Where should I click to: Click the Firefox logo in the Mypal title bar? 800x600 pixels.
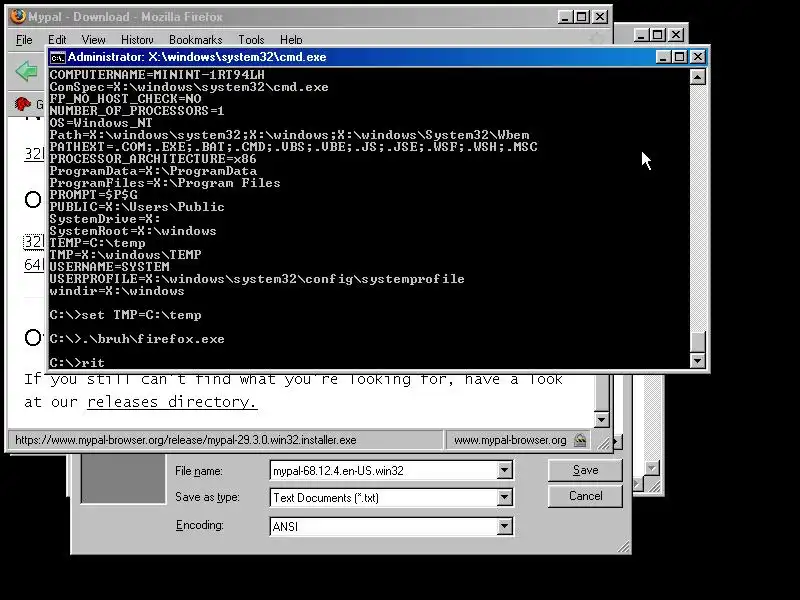[18, 16]
